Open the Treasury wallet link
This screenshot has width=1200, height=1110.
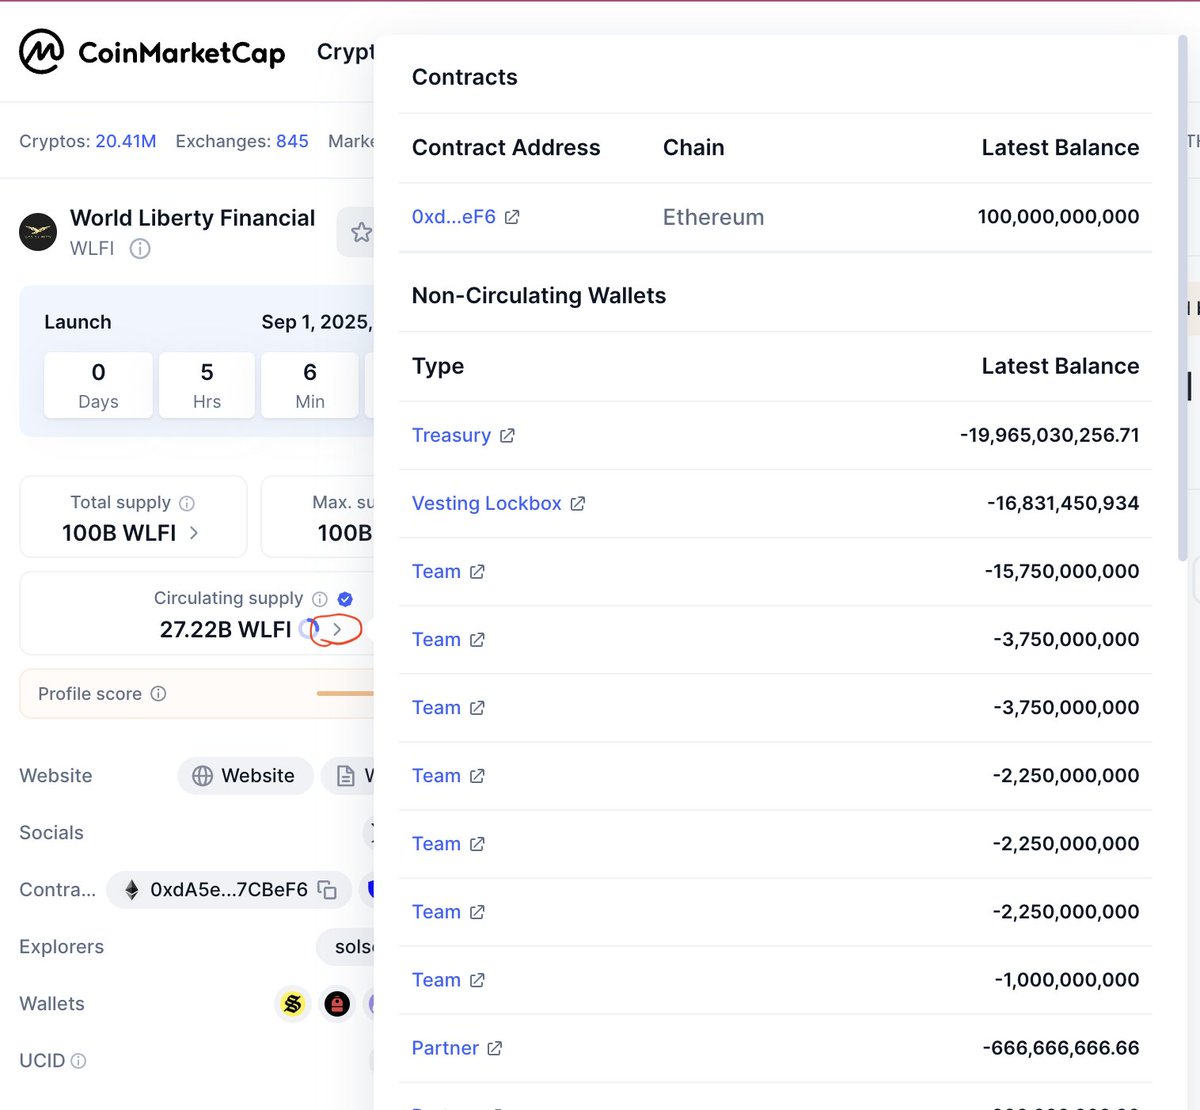click(451, 435)
